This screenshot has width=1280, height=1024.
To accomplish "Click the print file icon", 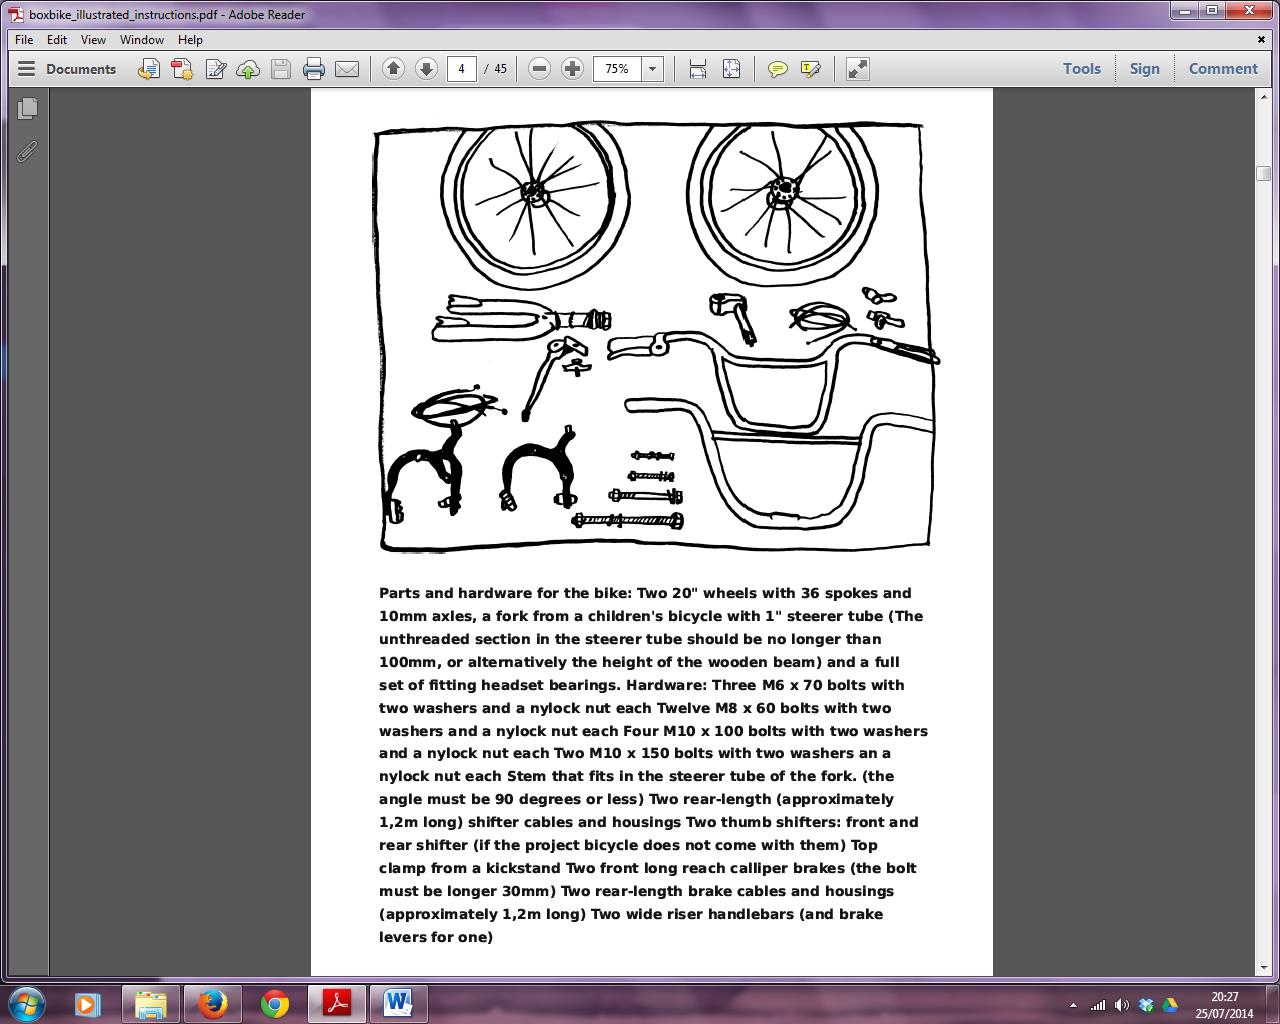I will 314,69.
